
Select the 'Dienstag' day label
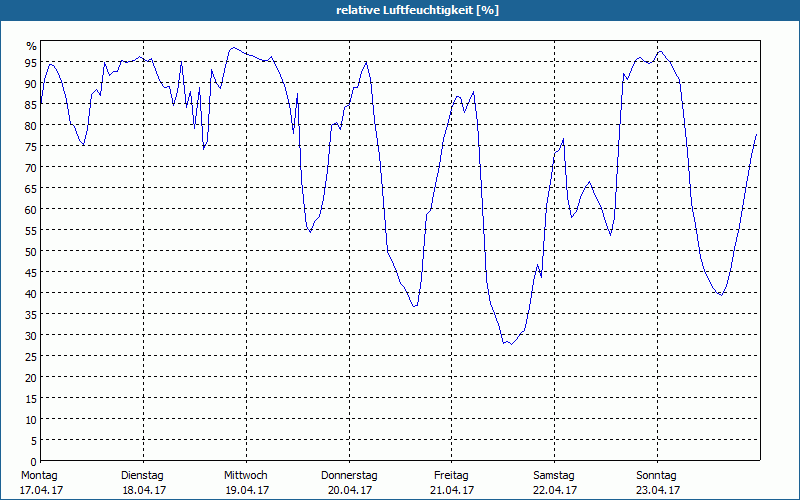pyautogui.click(x=142, y=476)
